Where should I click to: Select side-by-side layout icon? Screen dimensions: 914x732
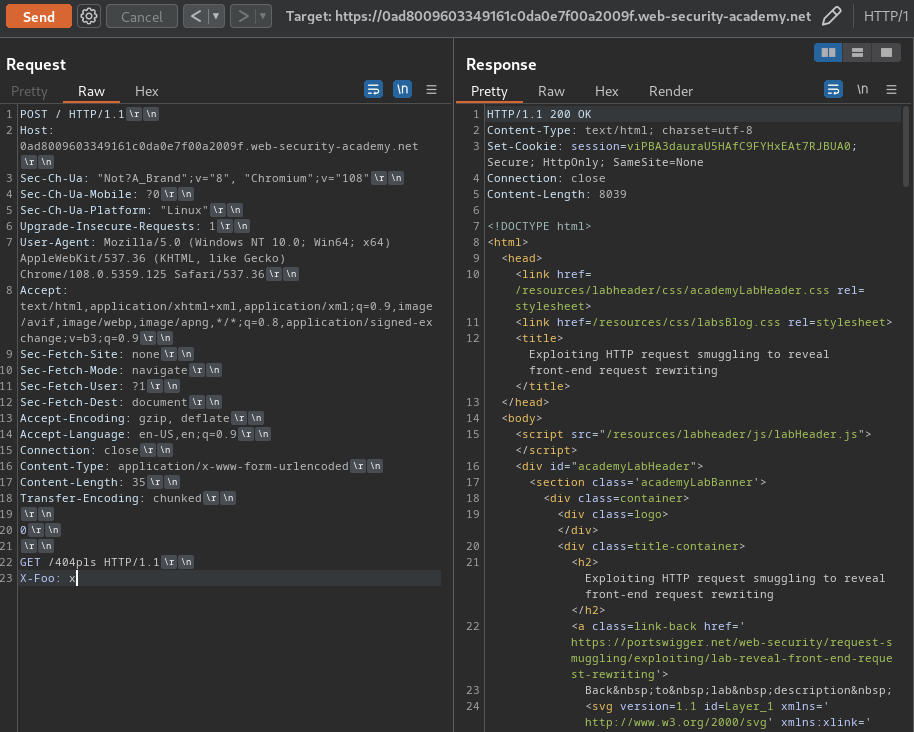click(x=828, y=52)
